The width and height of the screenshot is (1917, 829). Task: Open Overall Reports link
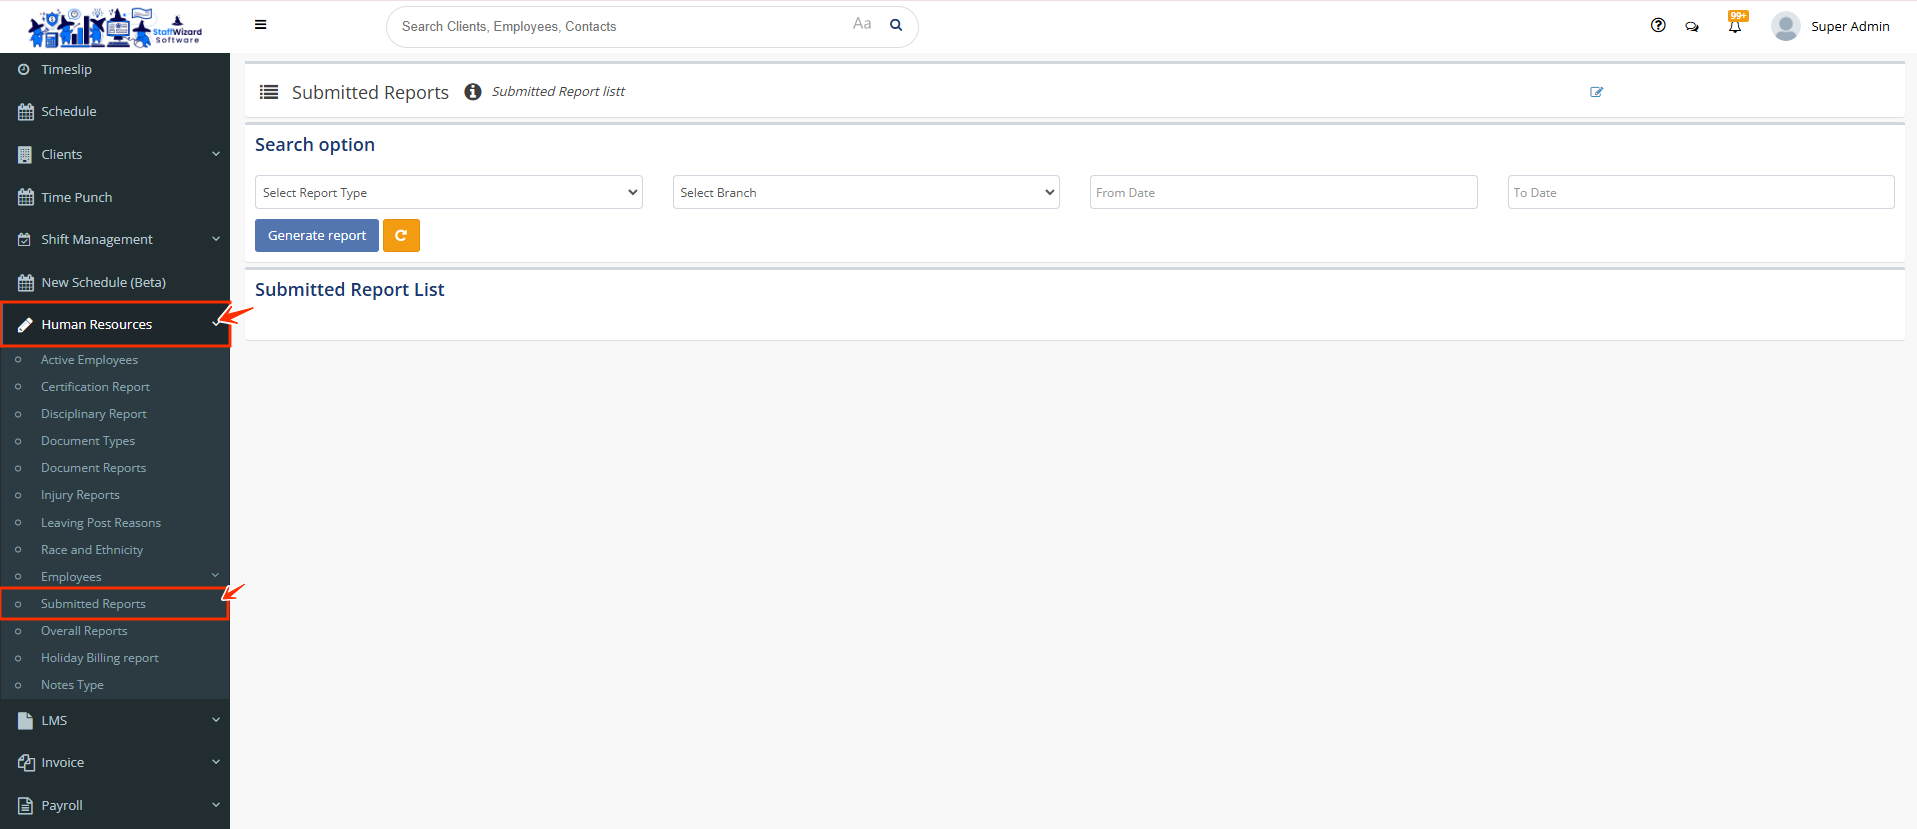pyautogui.click(x=84, y=631)
